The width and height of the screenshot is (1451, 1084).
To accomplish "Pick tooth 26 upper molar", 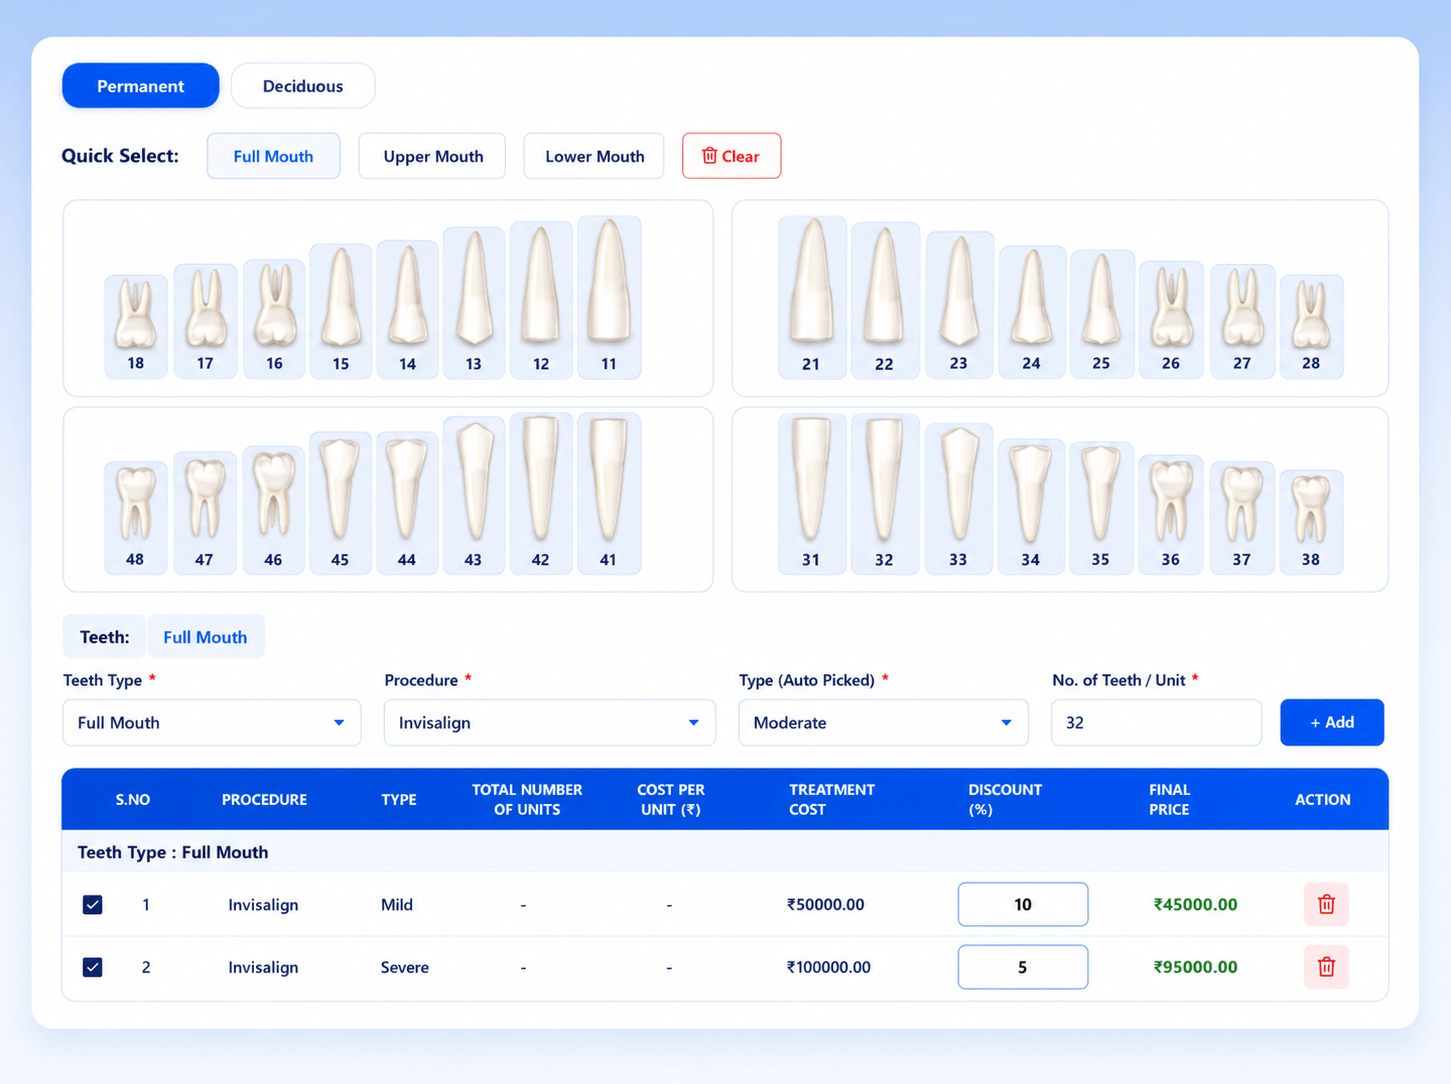I will tap(1171, 320).
